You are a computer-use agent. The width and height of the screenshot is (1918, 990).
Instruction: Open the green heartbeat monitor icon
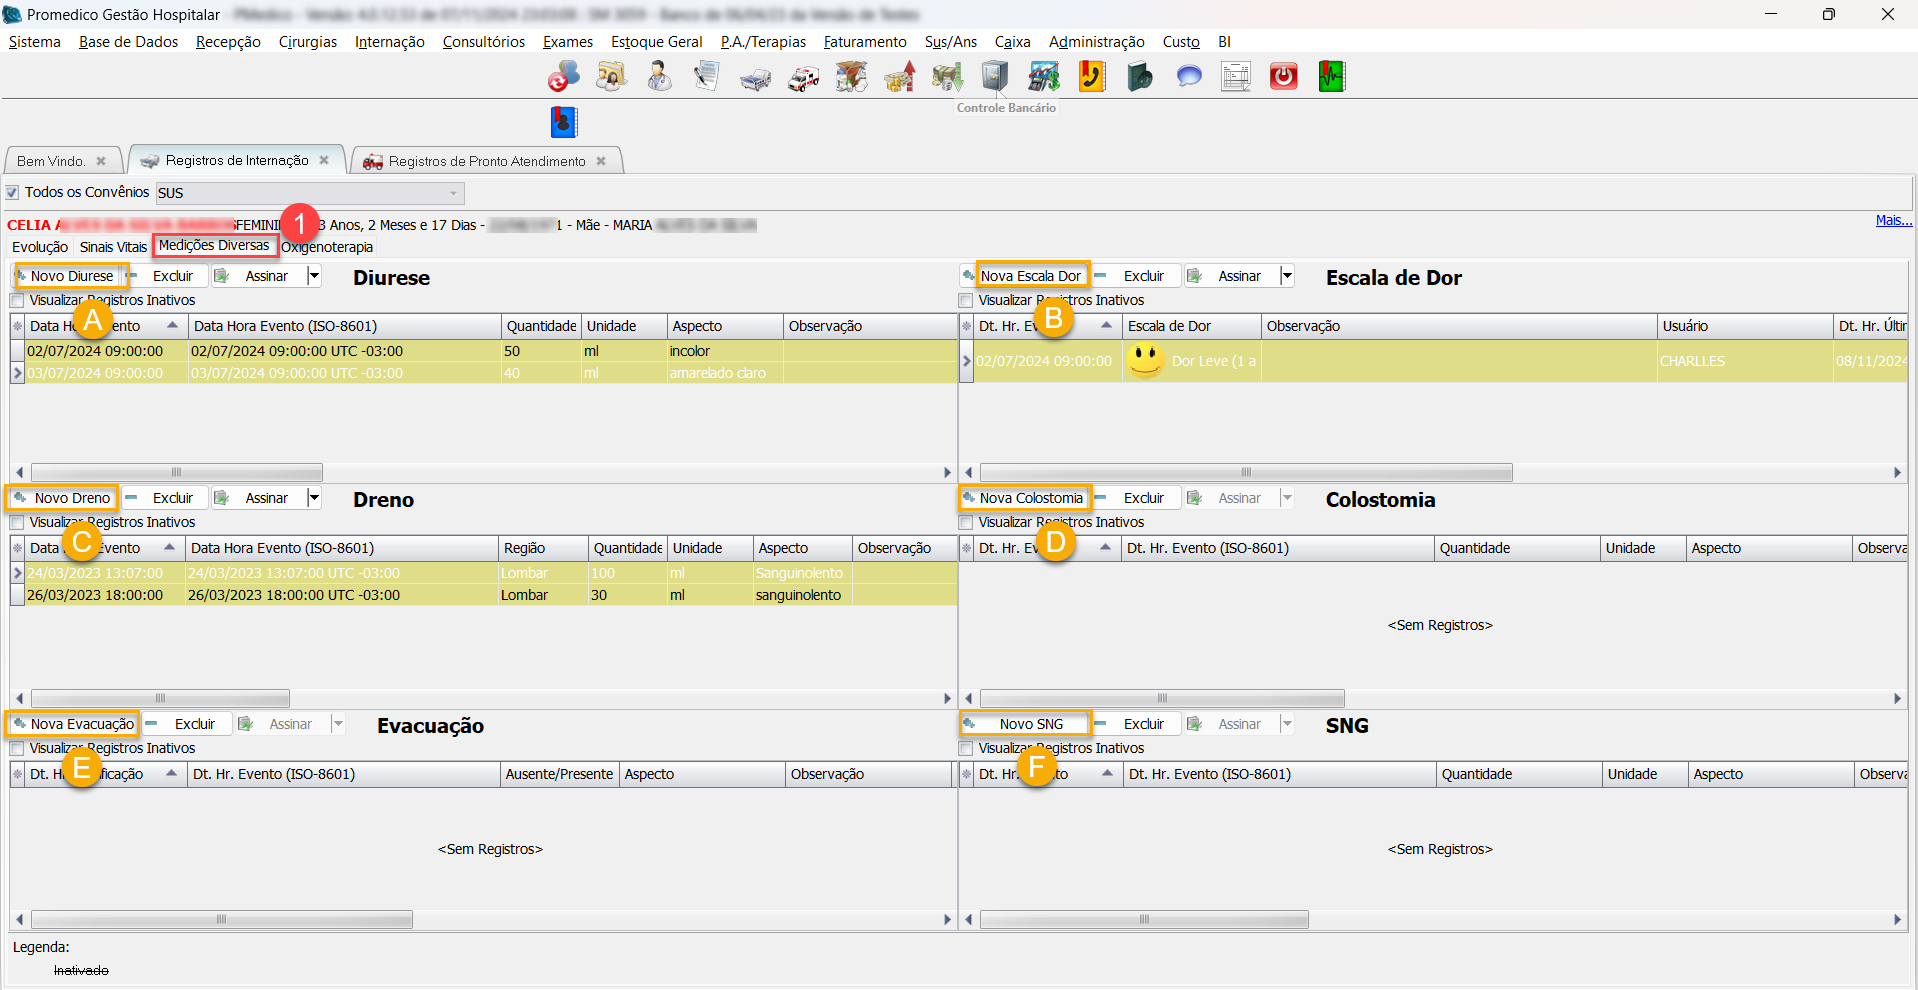click(x=1331, y=77)
